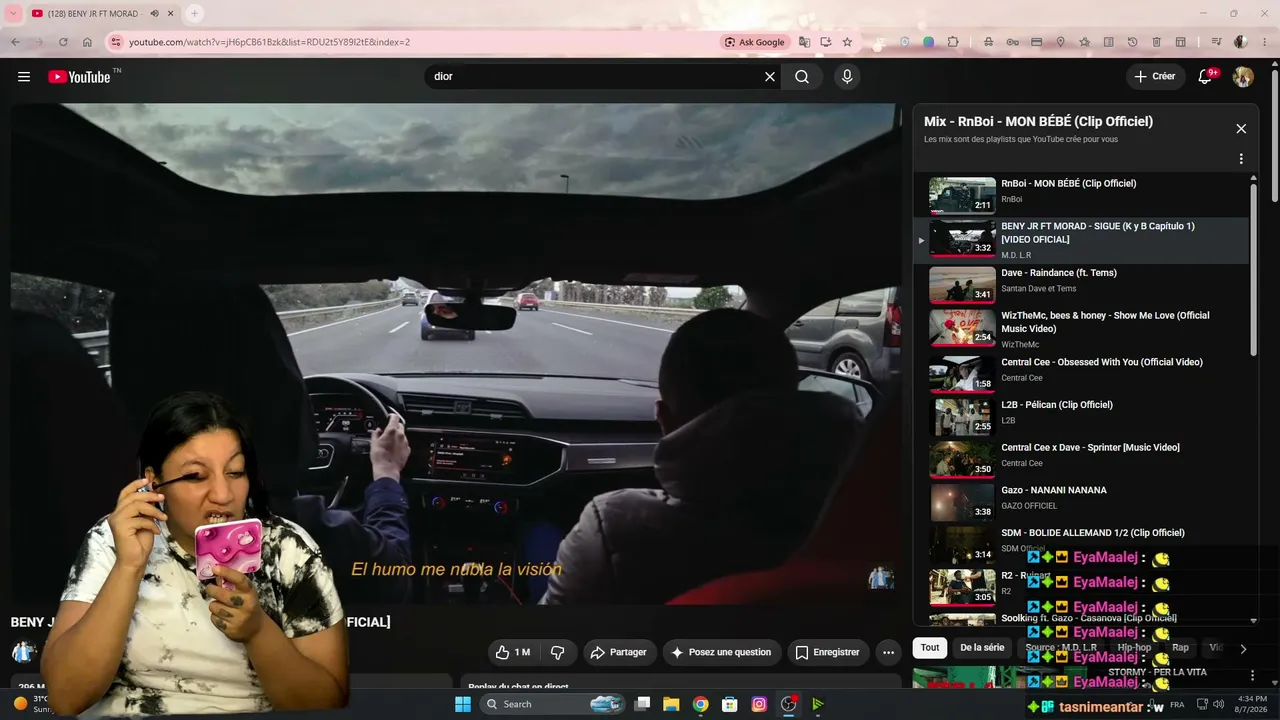Open Microsoft Store from the taskbar
The height and width of the screenshot is (720, 1280).
click(730, 704)
